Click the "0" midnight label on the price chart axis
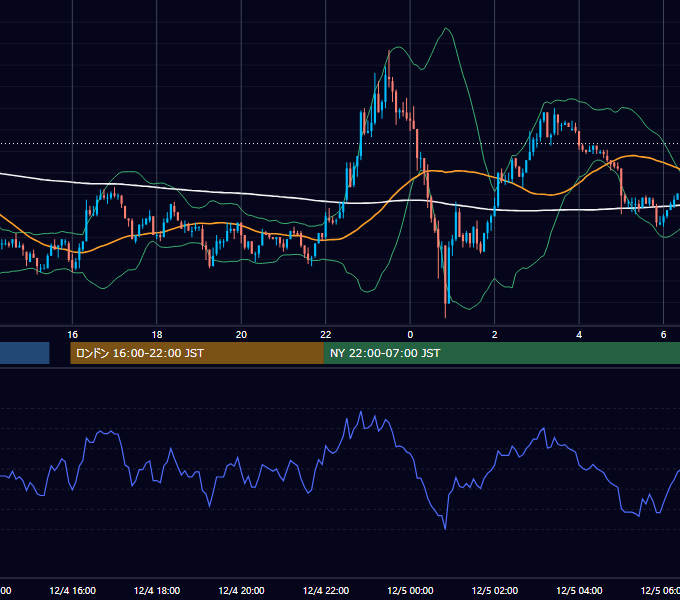Screen dimensions: 680x600 (410, 335)
